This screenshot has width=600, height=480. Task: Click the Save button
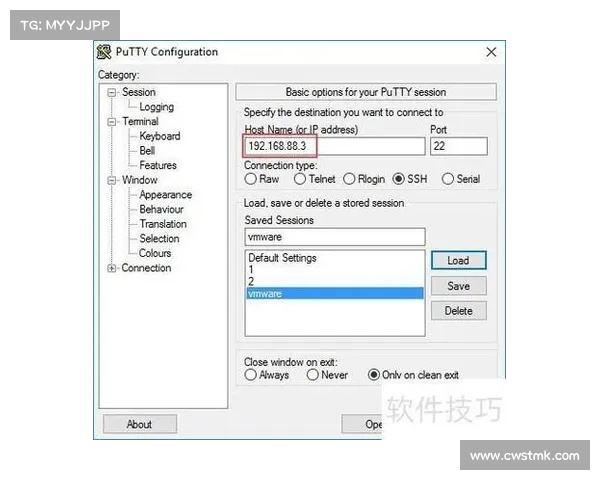[458, 286]
